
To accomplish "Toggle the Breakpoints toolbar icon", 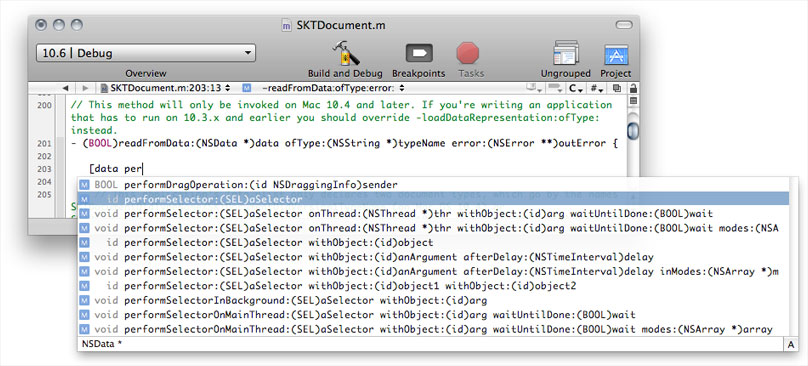I will click(418, 54).
